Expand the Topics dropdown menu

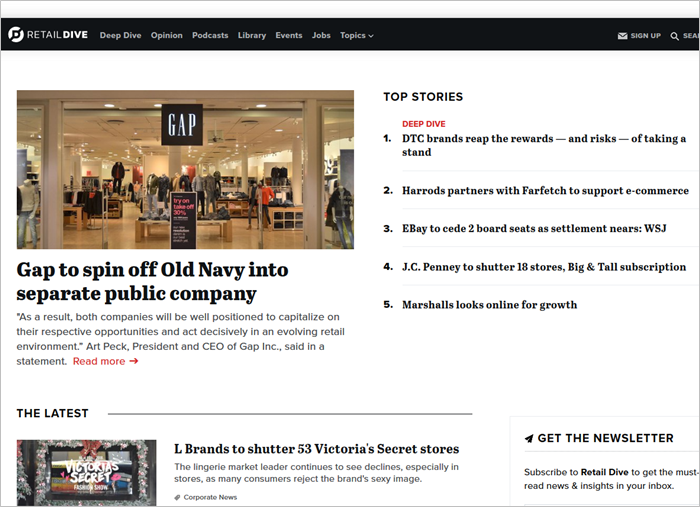pos(357,35)
